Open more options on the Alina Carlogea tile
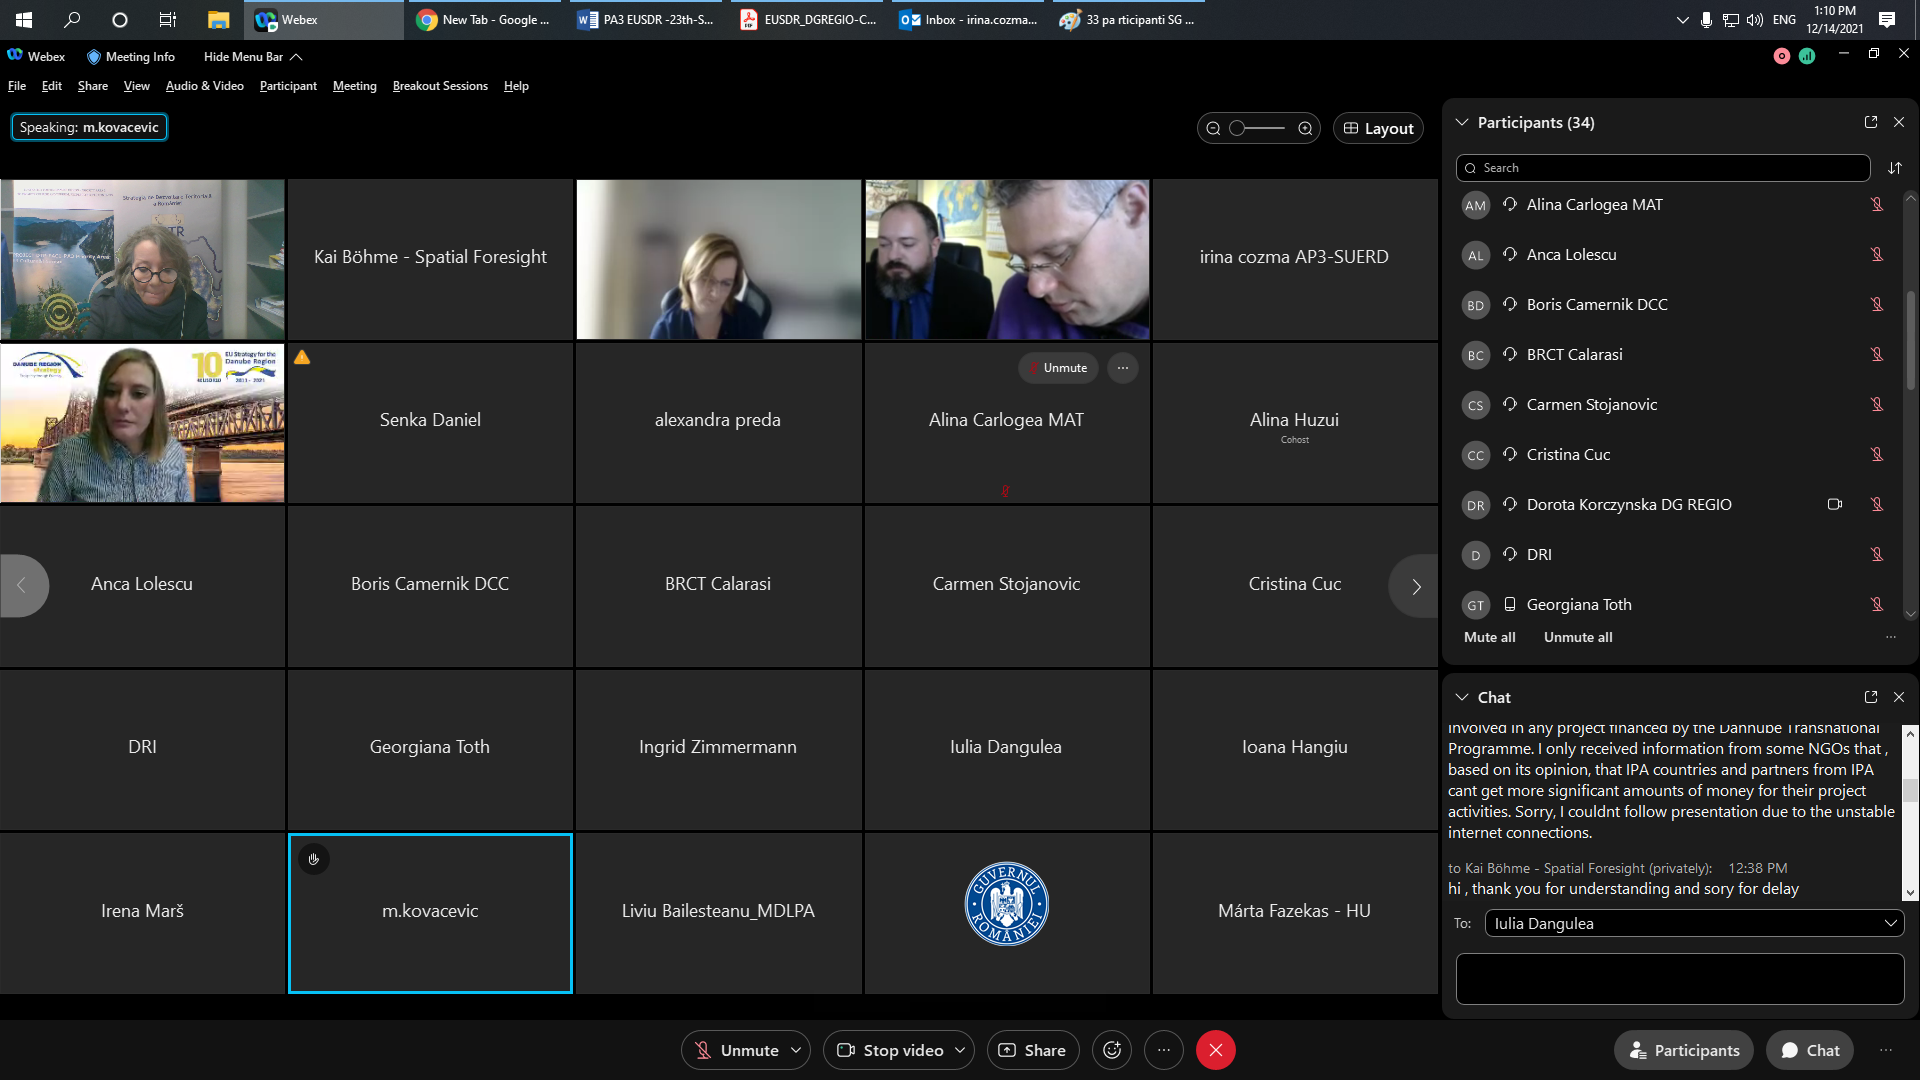Viewport: 1920px width, 1080px height. pos(1122,368)
